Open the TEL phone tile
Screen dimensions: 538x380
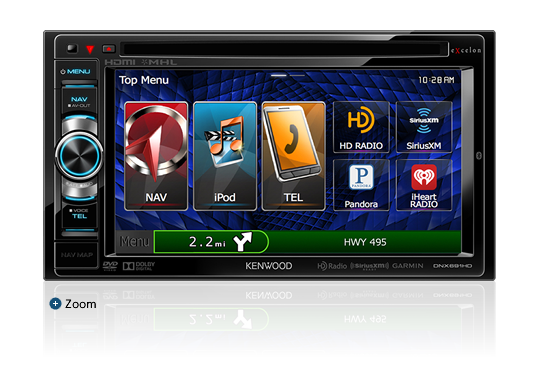pyautogui.click(x=293, y=156)
